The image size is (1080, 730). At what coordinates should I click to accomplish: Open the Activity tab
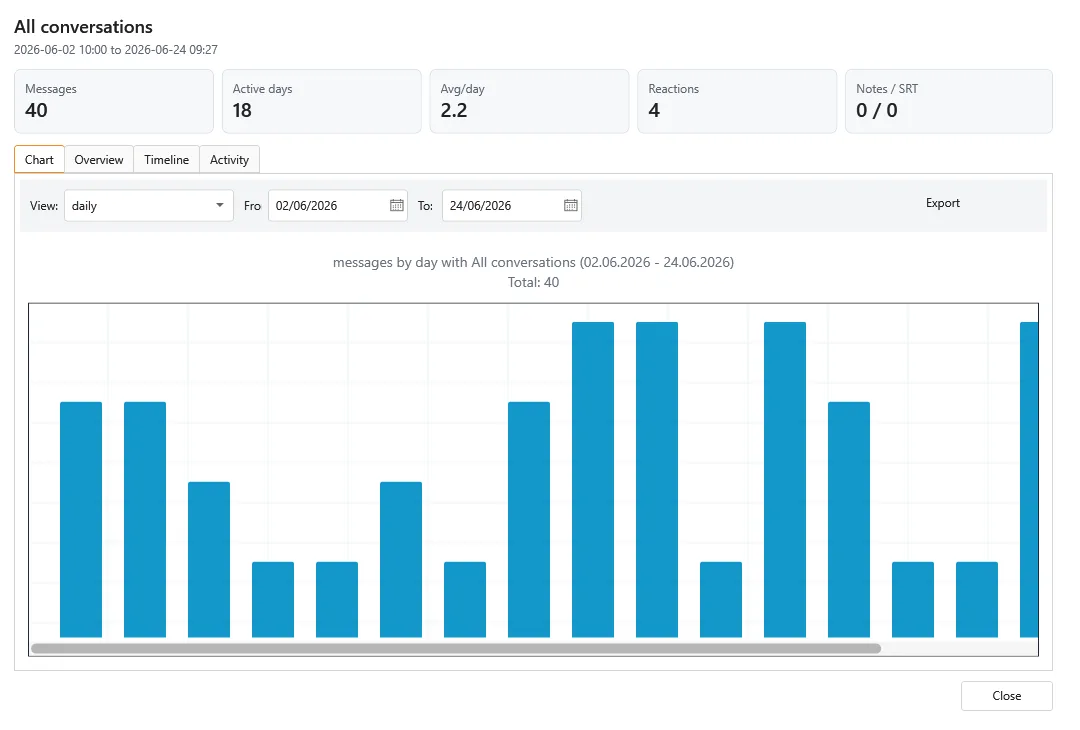(x=229, y=160)
